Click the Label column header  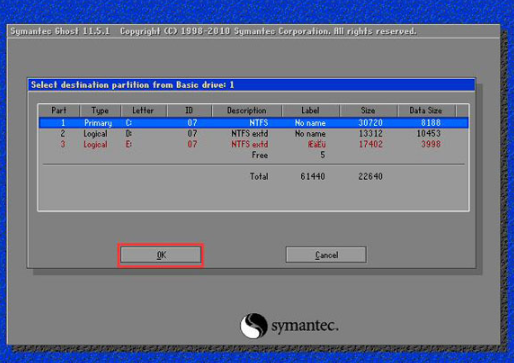point(310,110)
